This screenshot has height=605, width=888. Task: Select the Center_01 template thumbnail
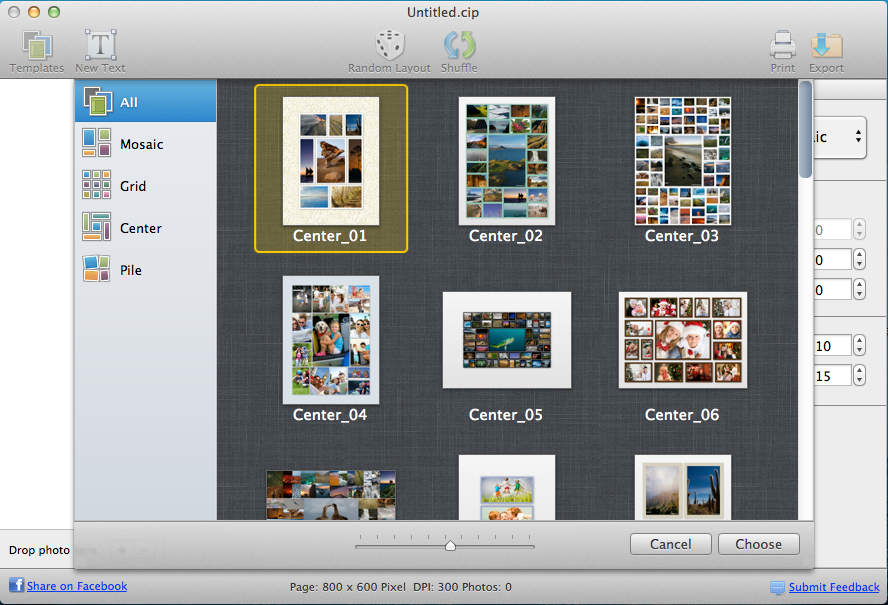tap(331, 161)
